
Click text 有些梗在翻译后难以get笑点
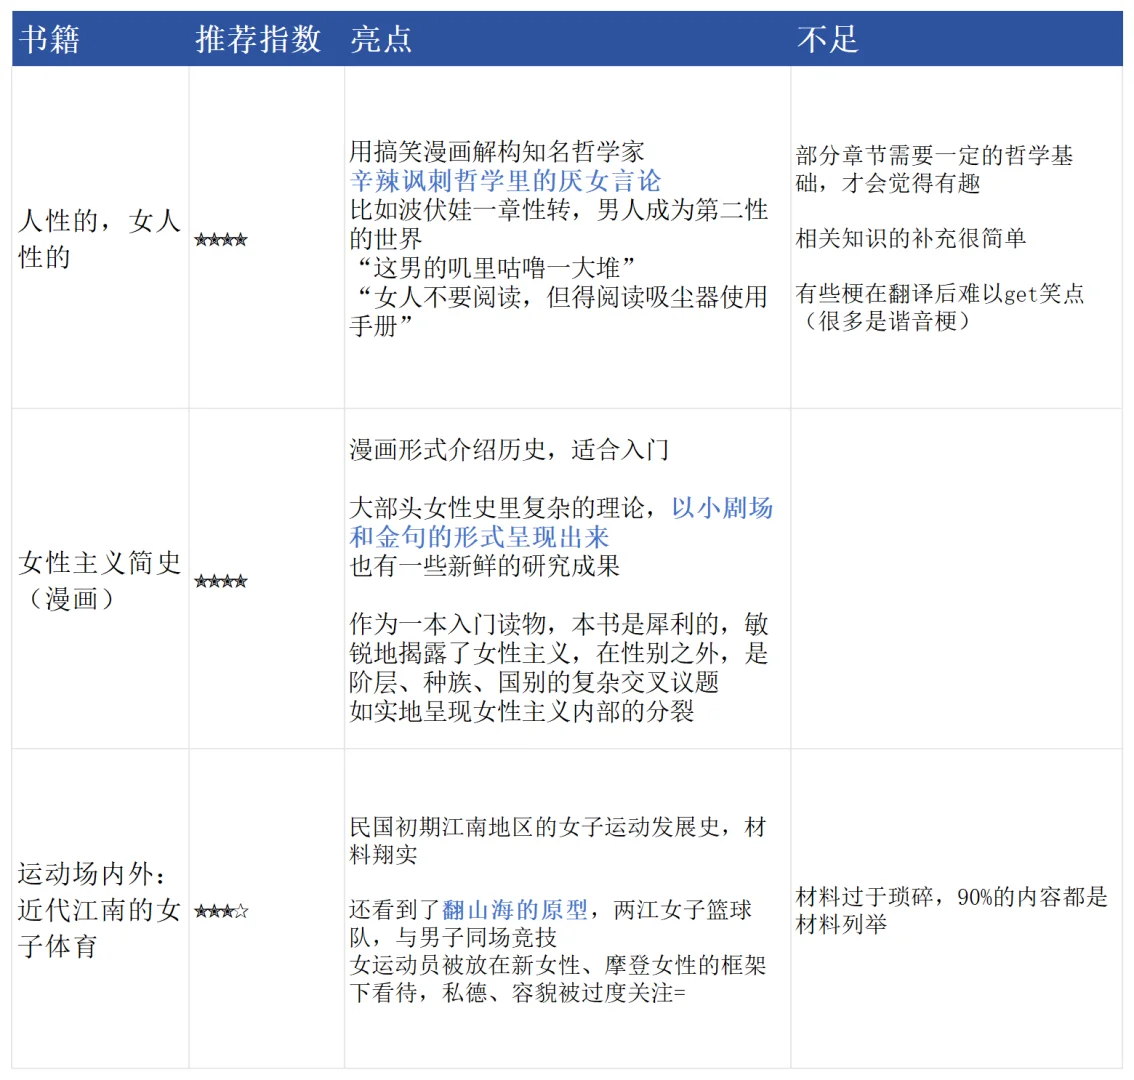pos(939,293)
